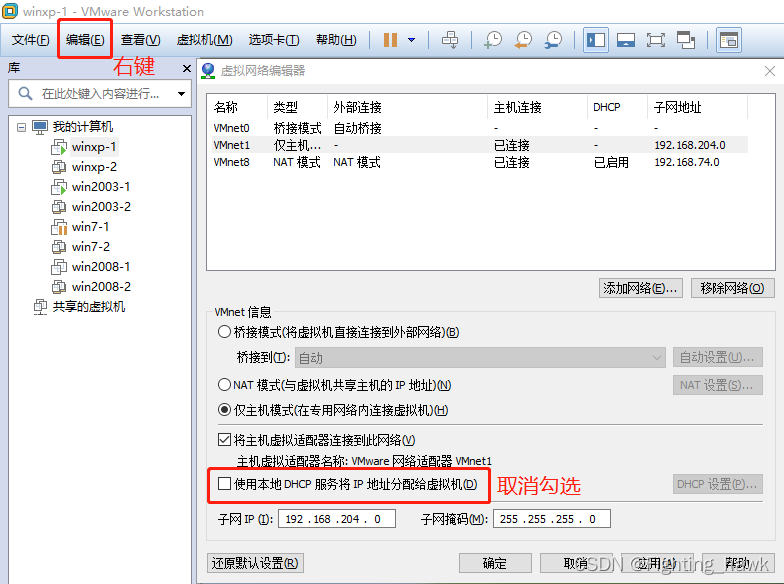Close the virtual network editor dialog

tap(770, 71)
